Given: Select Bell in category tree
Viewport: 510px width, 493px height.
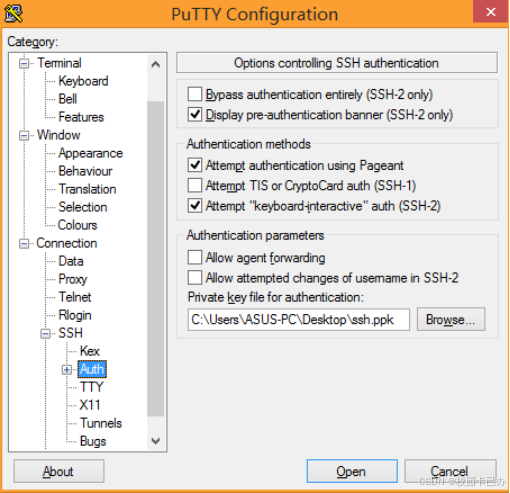Looking at the screenshot, I should [68, 99].
